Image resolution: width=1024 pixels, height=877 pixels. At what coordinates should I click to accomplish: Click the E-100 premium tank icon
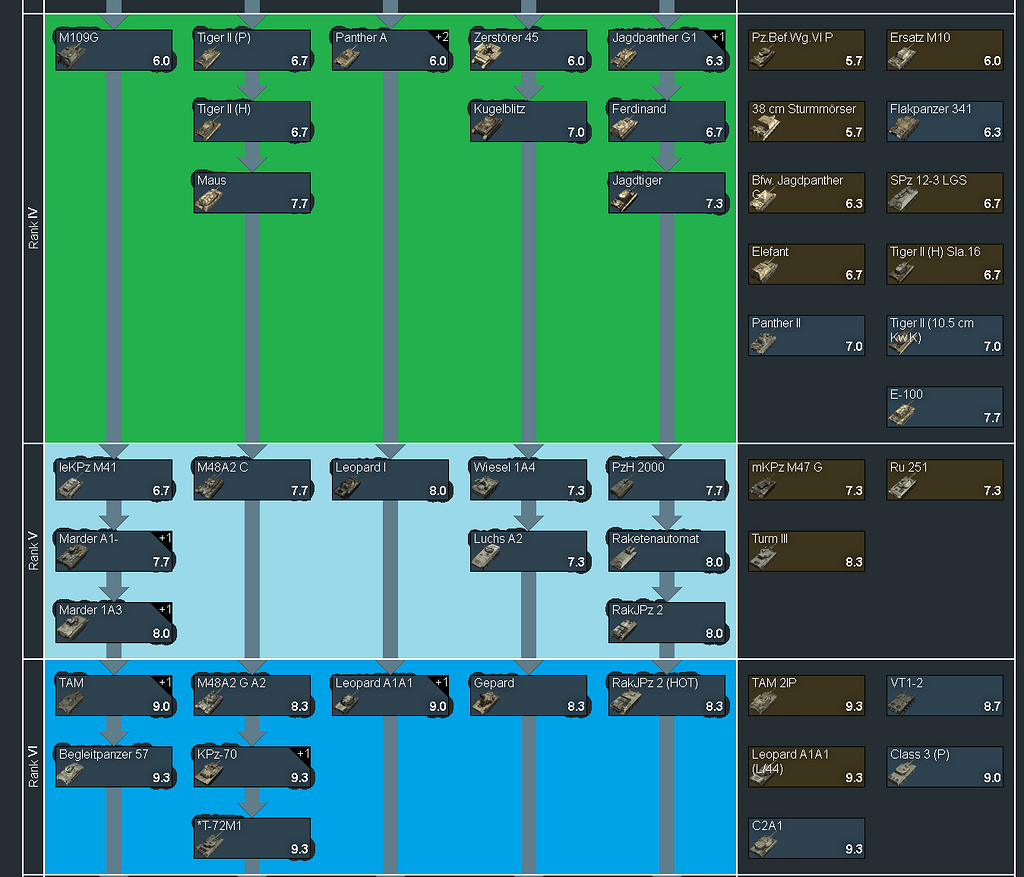(x=944, y=407)
